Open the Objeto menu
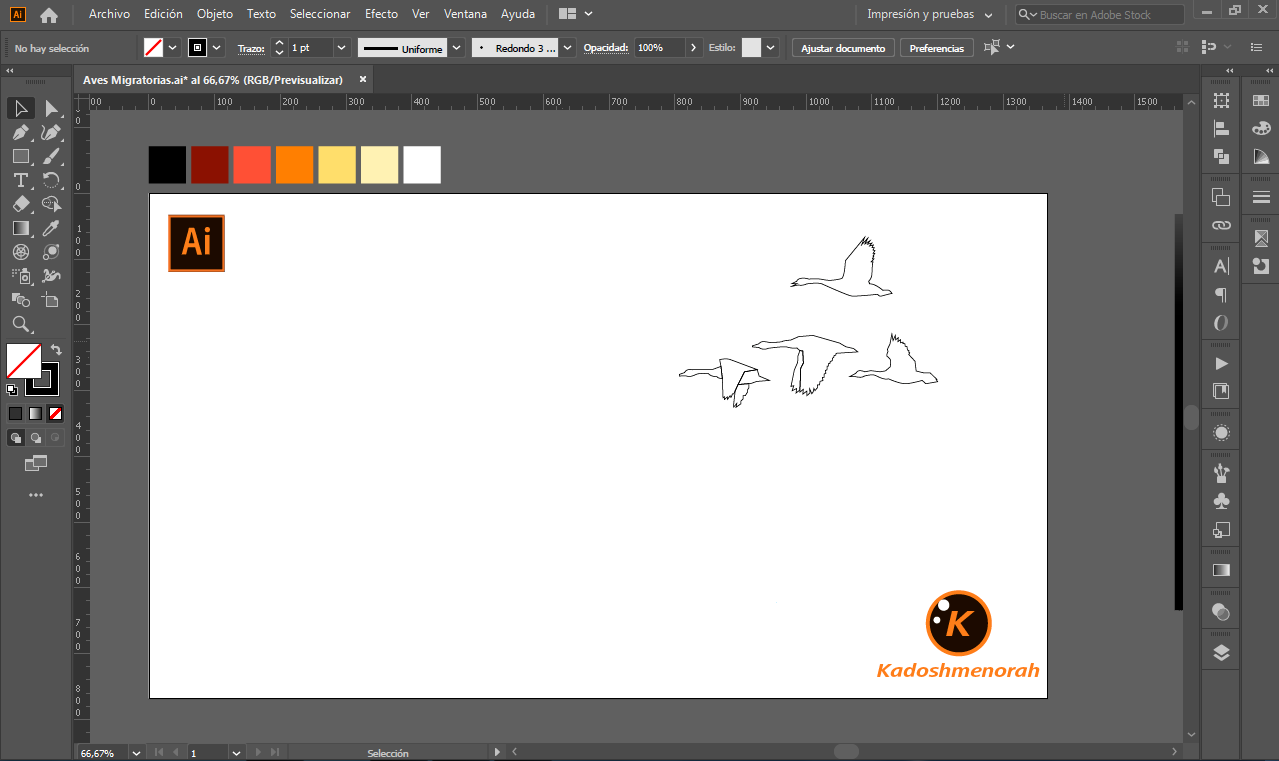This screenshot has width=1279, height=761. pos(215,14)
